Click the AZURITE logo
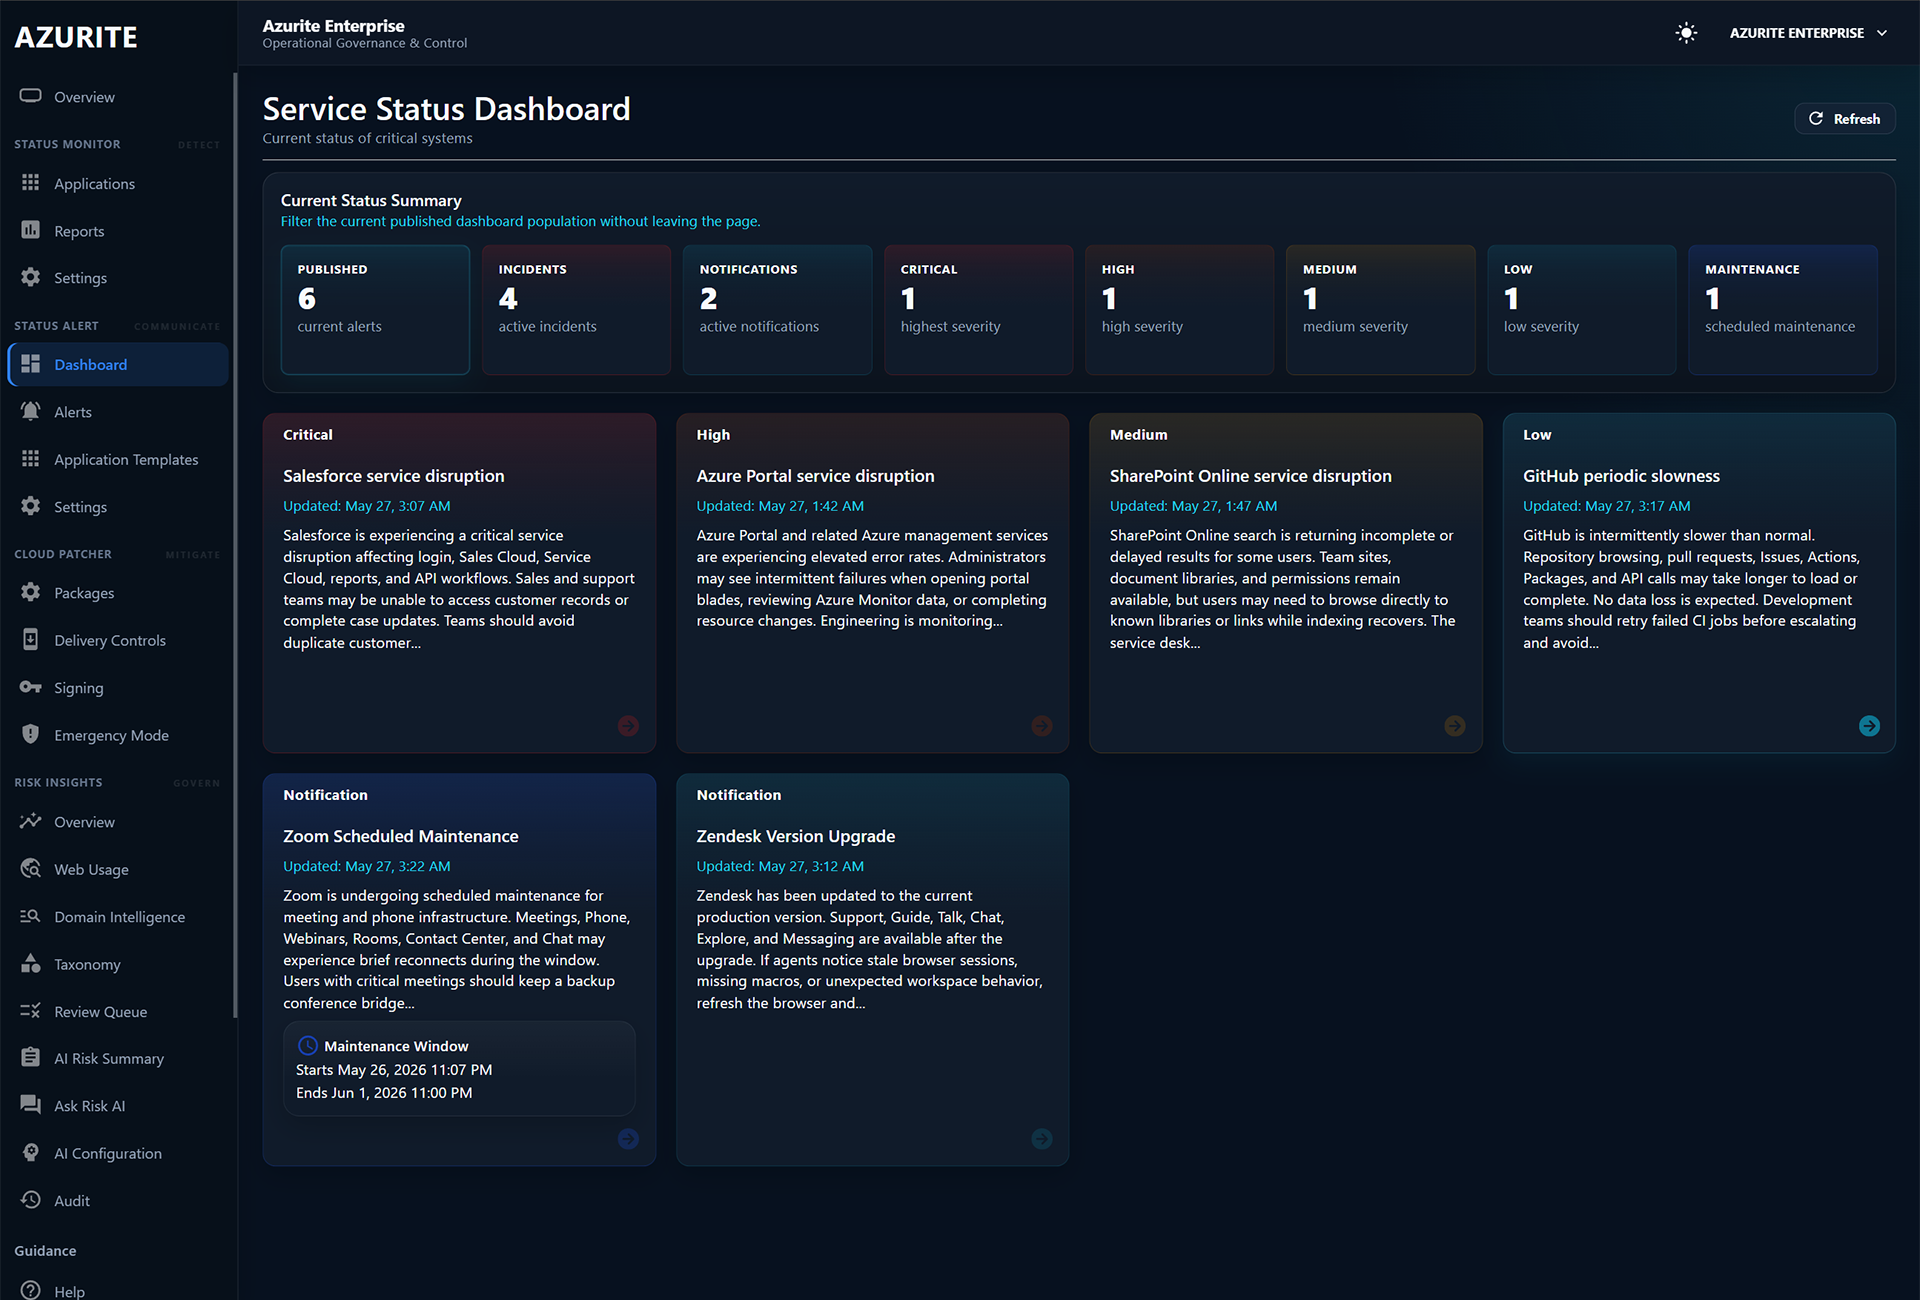1920x1300 pixels. tap(76, 37)
